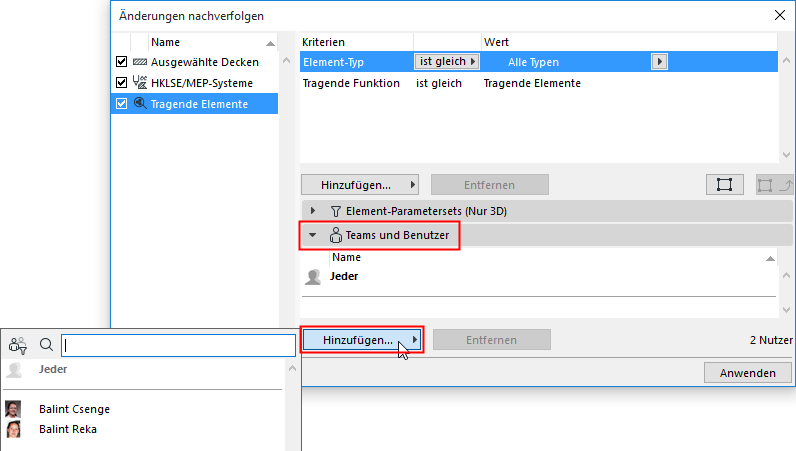The height and width of the screenshot is (451, 796).
Task: Choose Jeder in the user popup list
Action: coord(53,369)
